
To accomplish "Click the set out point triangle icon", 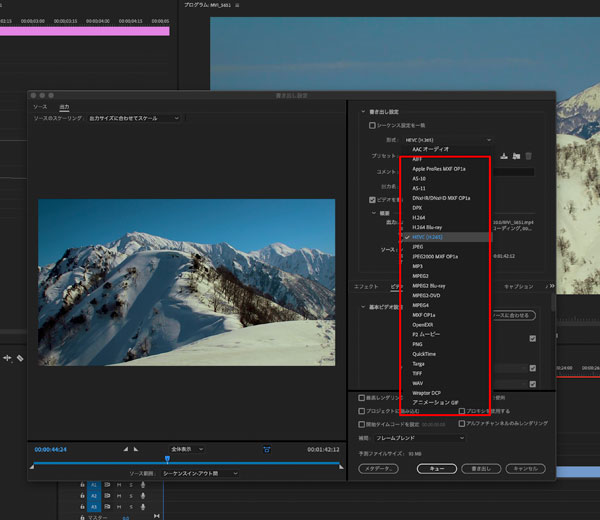I will click(x=136, y=449).
